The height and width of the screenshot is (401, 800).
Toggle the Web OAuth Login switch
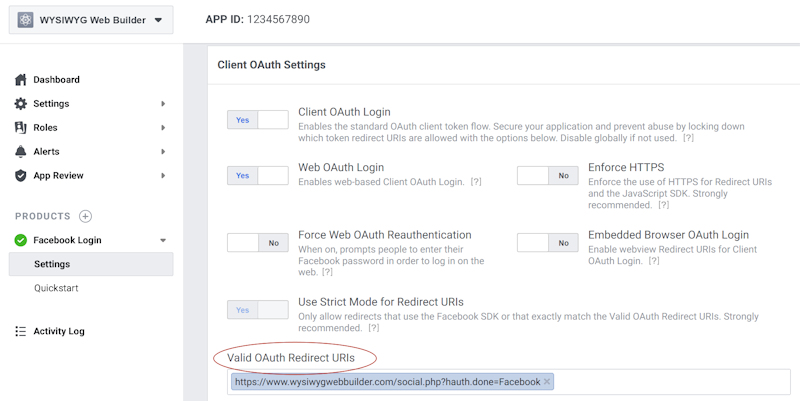pyautogui.click(x=258, y=176)
